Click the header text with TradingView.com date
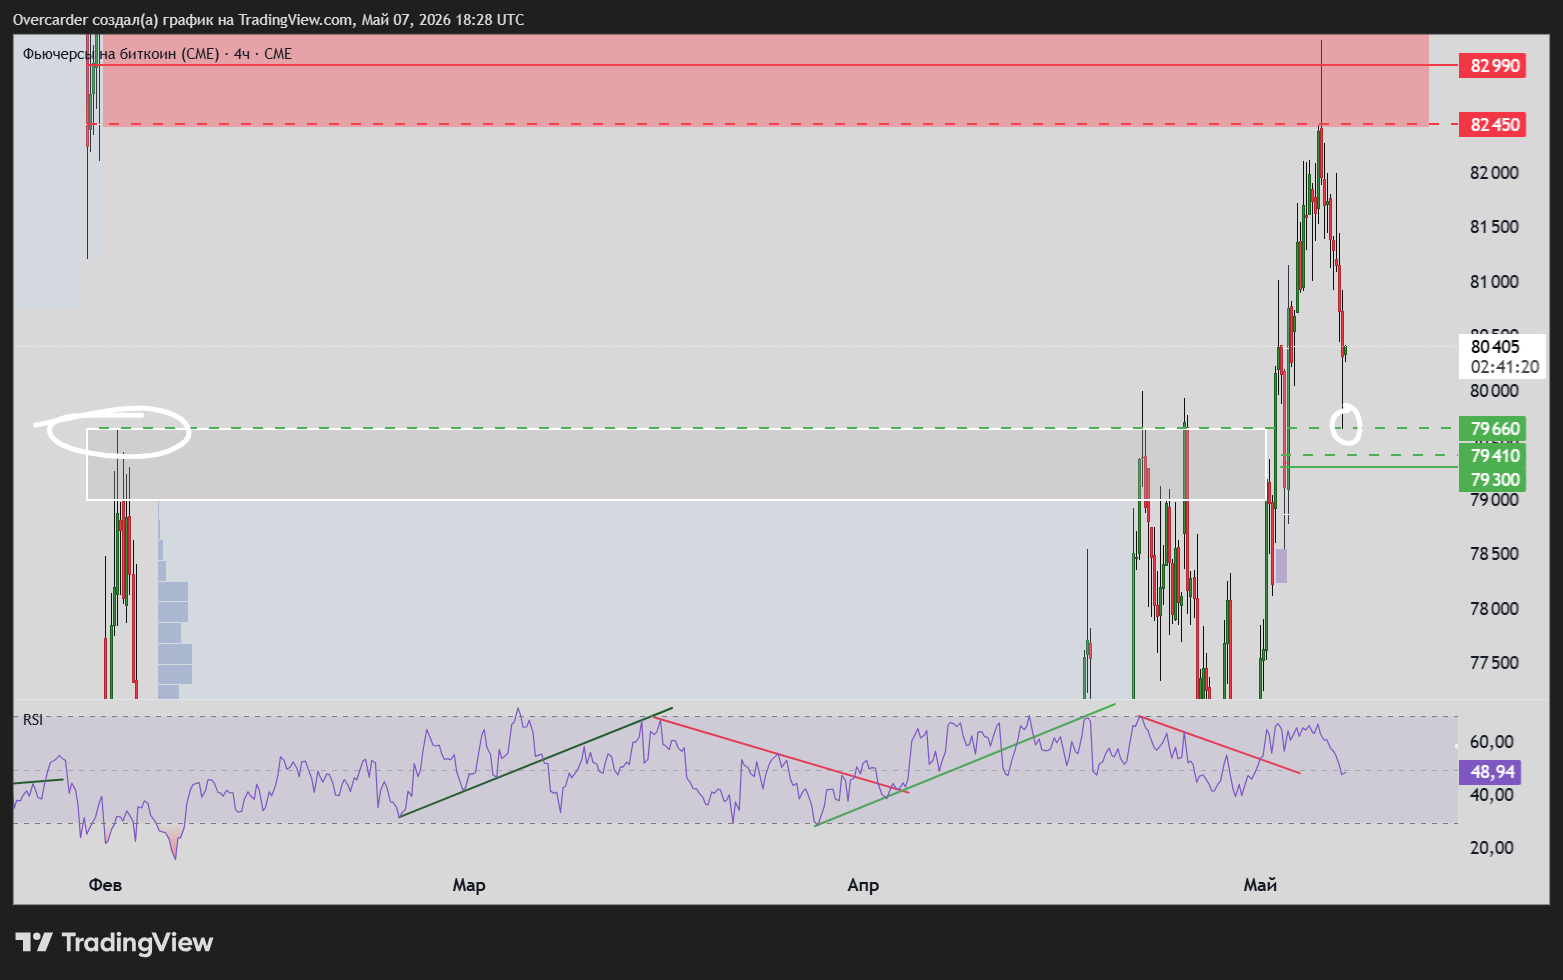The image size is (1563, 980). pyautogui.click(x=268, y=20)
